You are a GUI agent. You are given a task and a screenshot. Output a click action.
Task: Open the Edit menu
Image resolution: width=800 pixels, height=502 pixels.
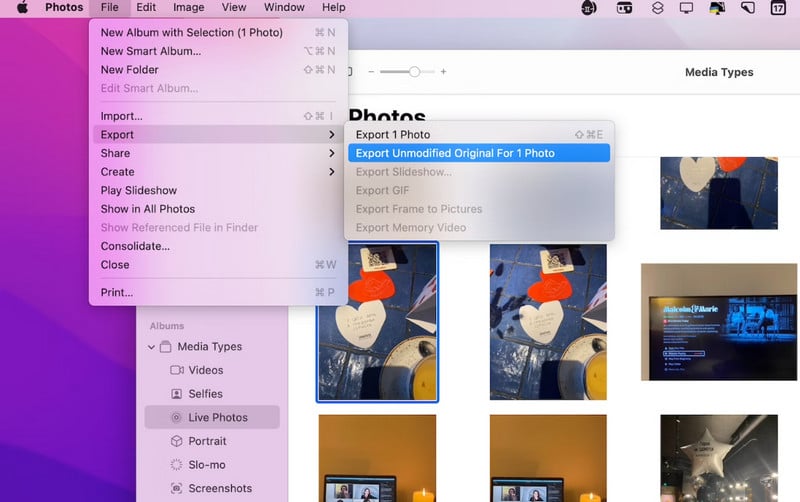pos(146,7)
